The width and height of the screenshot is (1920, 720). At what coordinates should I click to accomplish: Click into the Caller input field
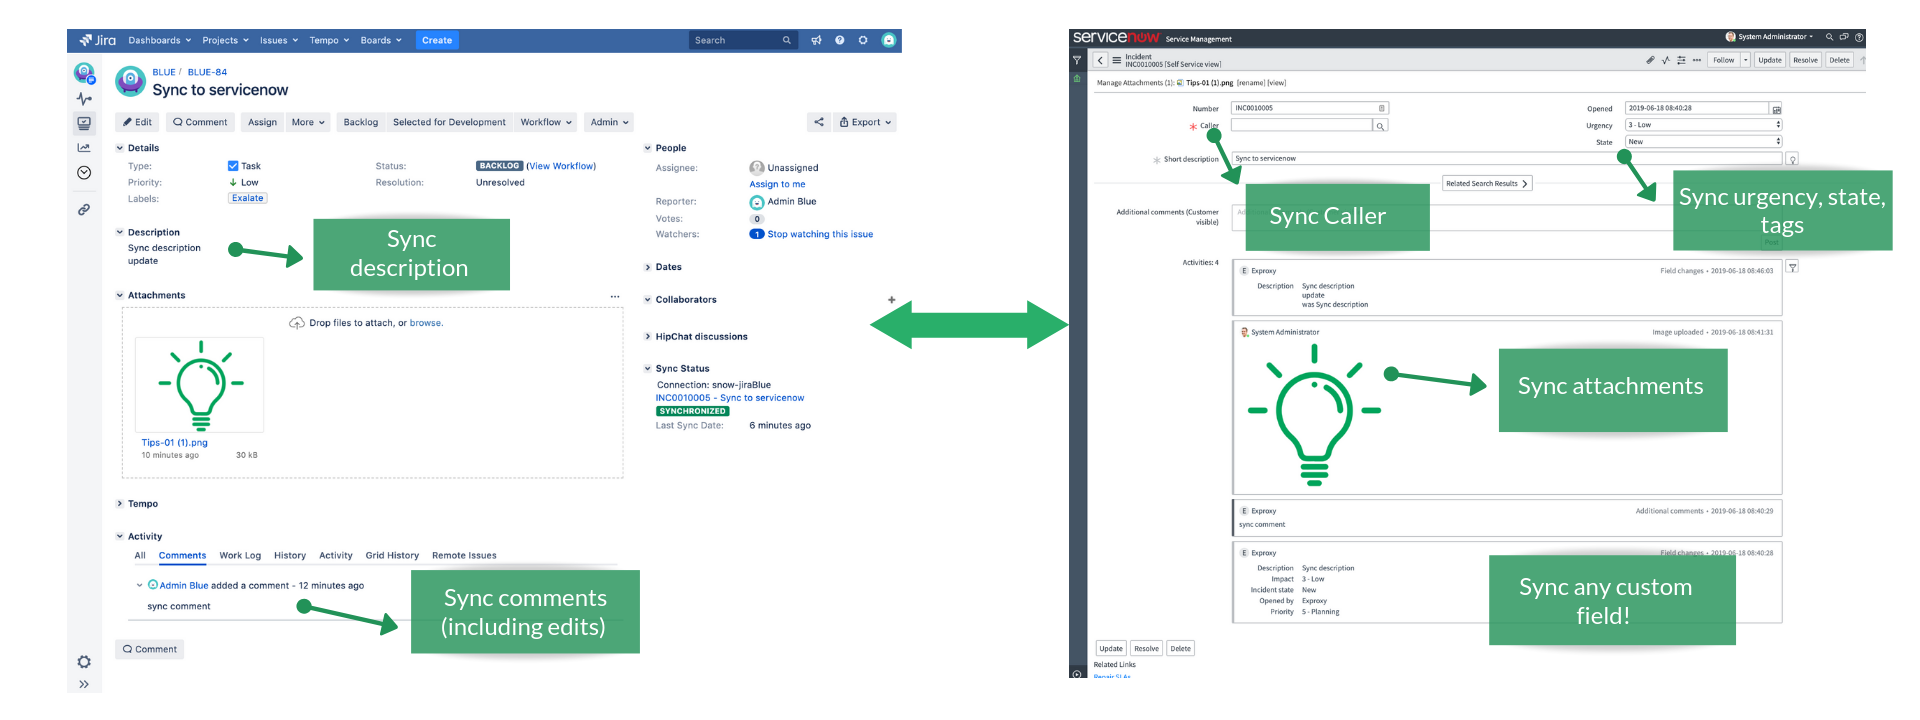click(1302, 126)
